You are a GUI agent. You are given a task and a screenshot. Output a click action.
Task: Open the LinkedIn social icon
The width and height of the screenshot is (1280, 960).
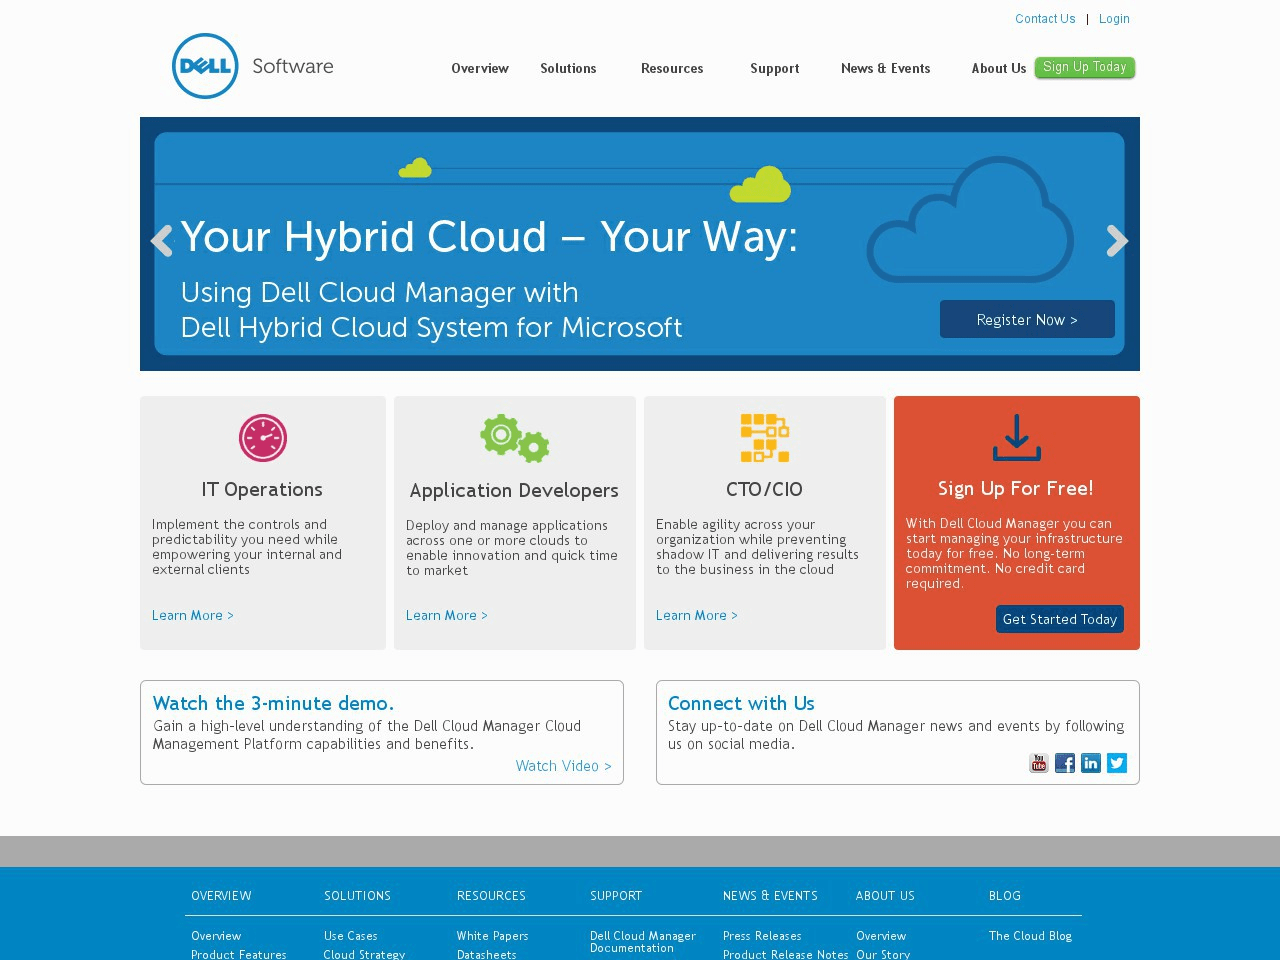coord(1091,763)
